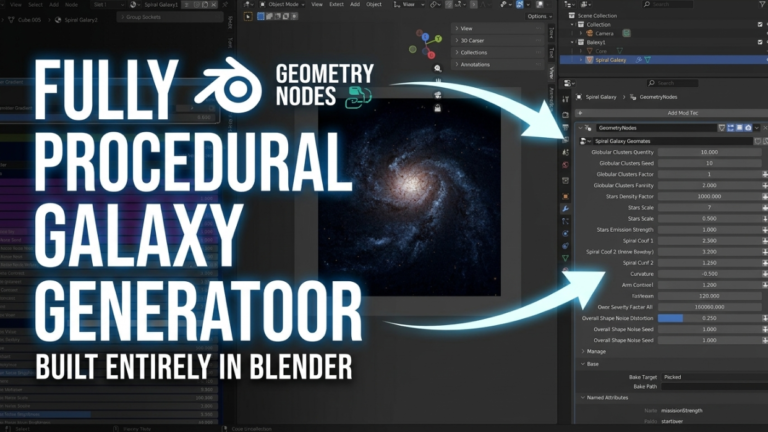Click the Add Modifier button
This screenshot has width=768, height=432.
pos(671,113)
